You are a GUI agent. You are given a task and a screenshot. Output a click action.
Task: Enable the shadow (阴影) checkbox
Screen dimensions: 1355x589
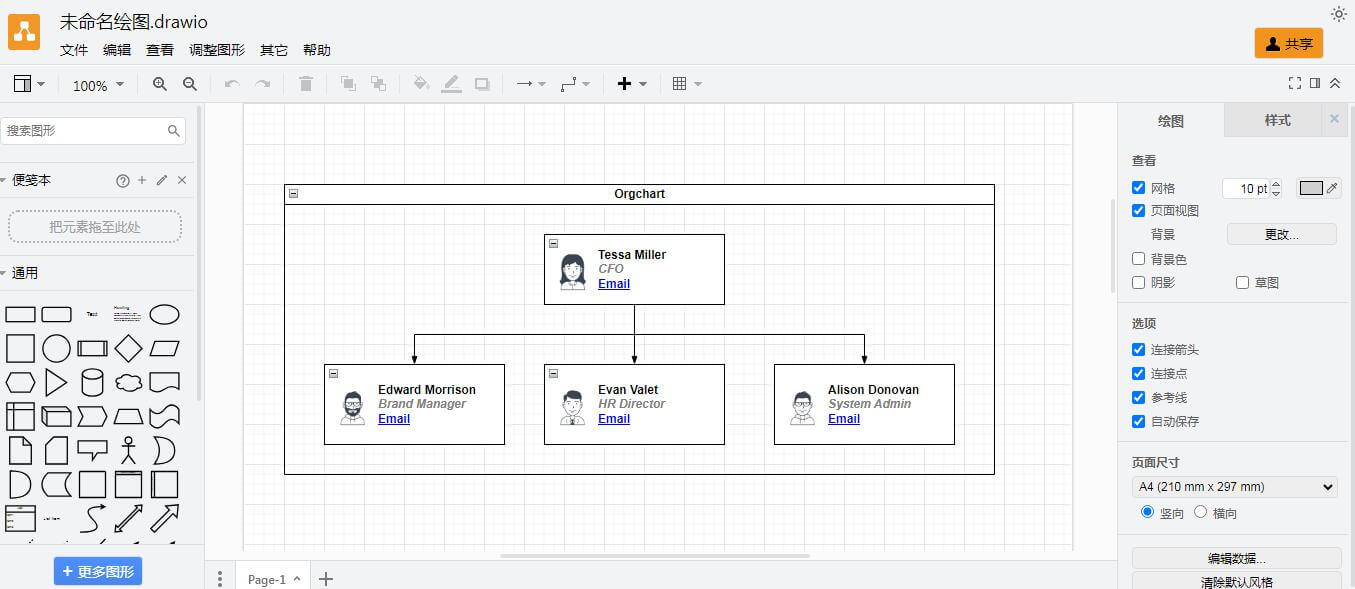click(x=1138, y=283)
